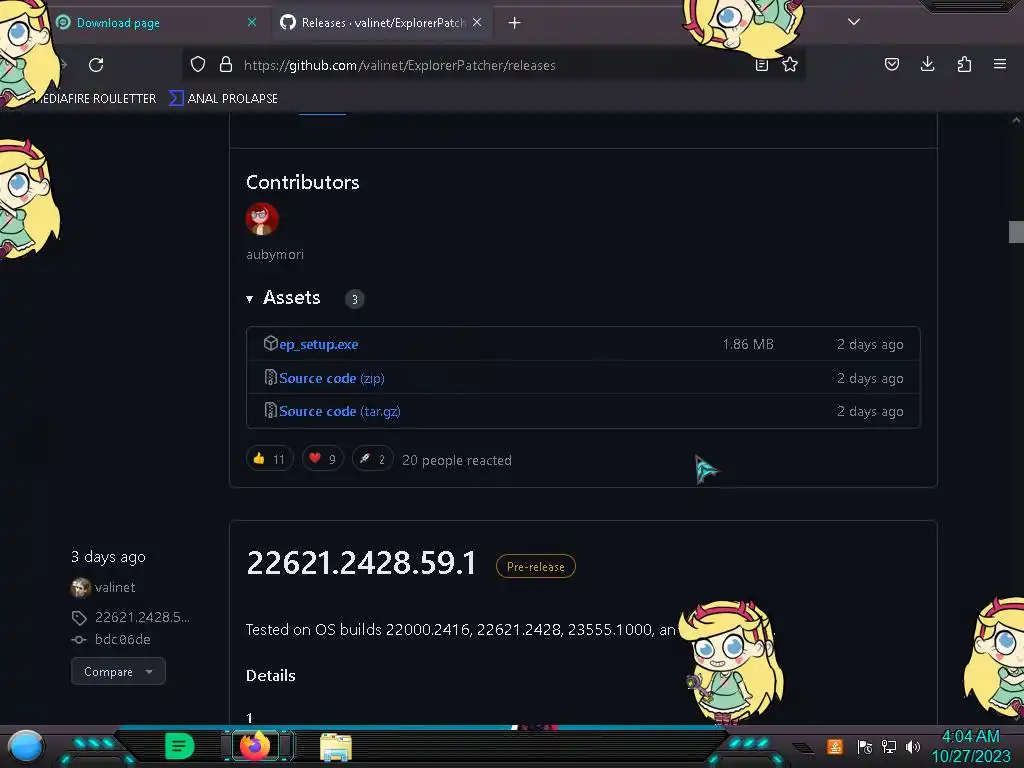
Task: Click the tag icon beside 22621.2428.5...
Action: click(x=79, y=618)
